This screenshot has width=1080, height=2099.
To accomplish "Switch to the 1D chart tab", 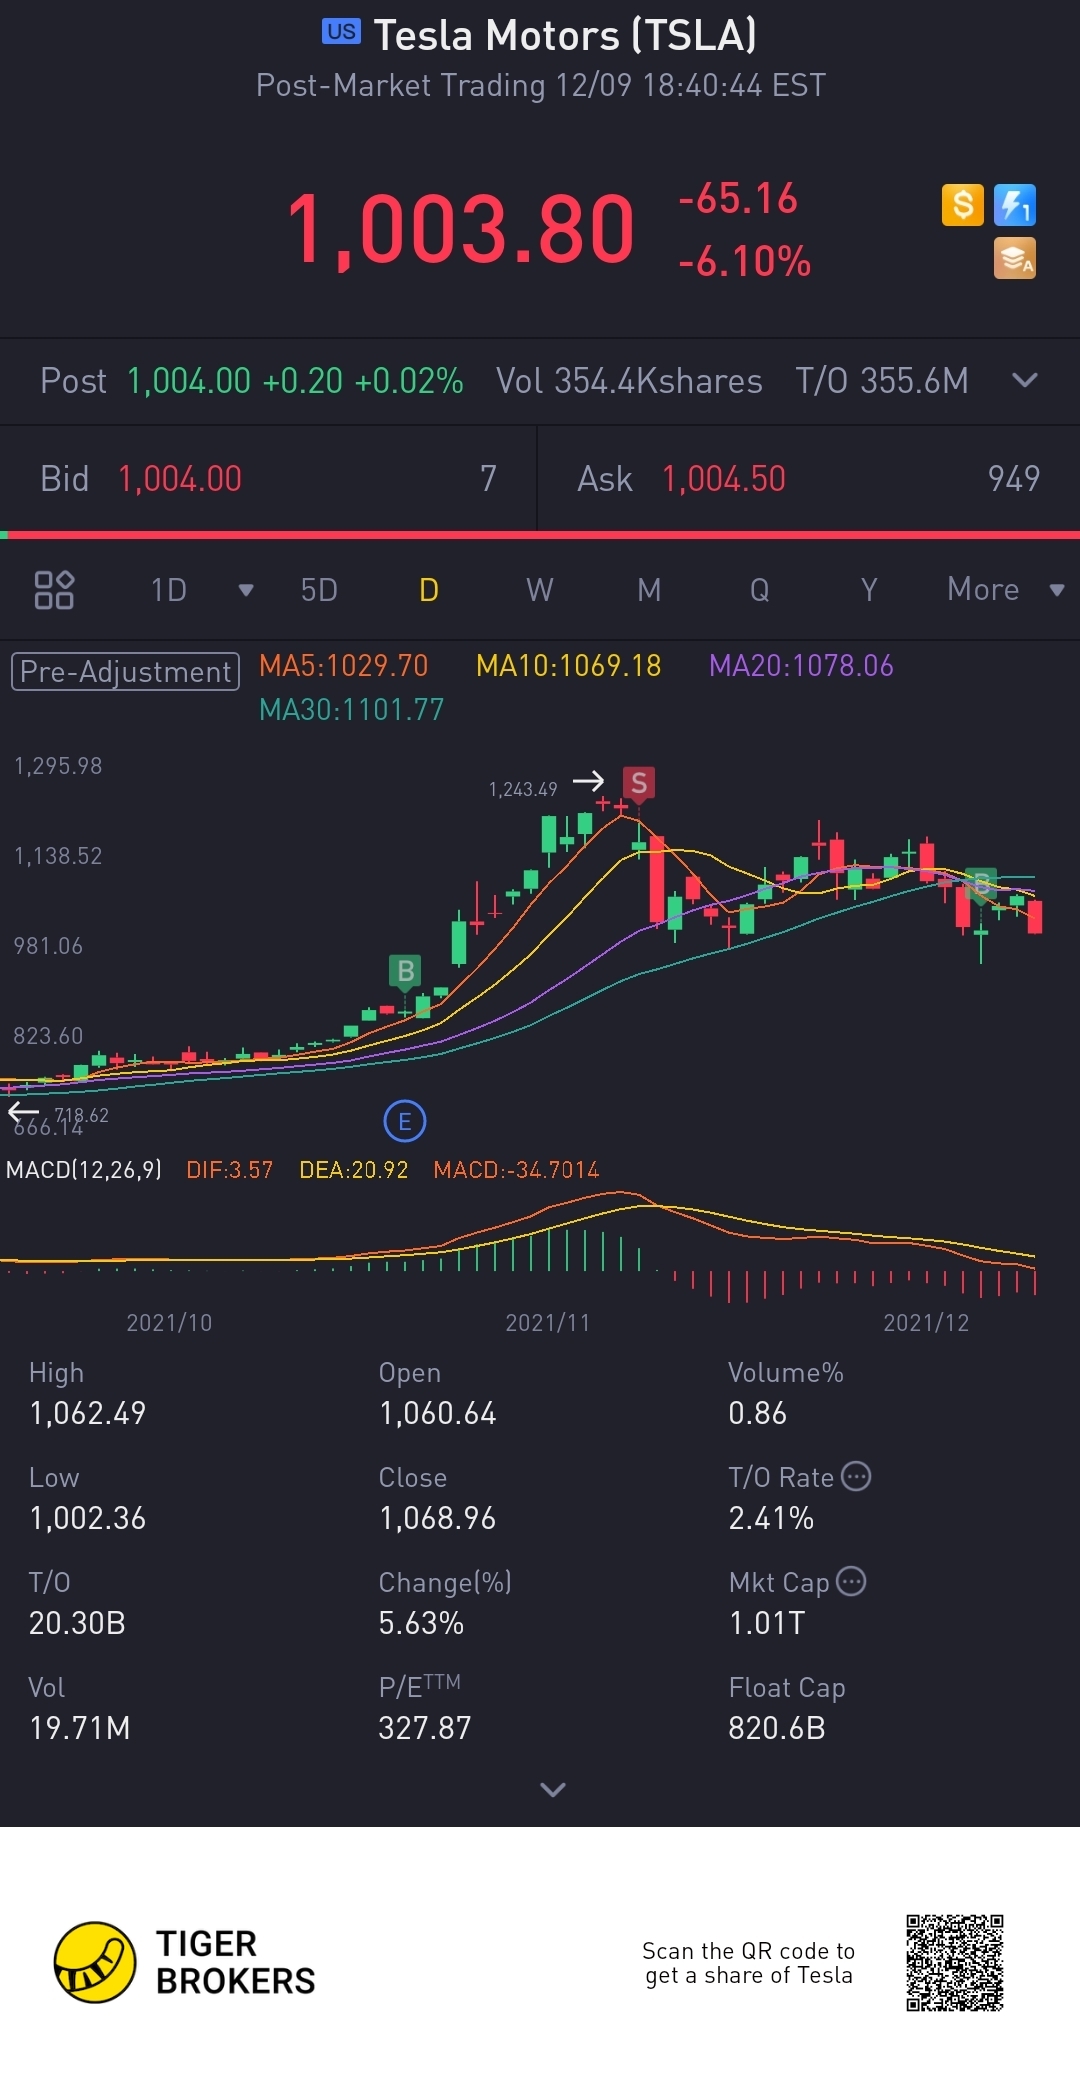I will point(169,590).
